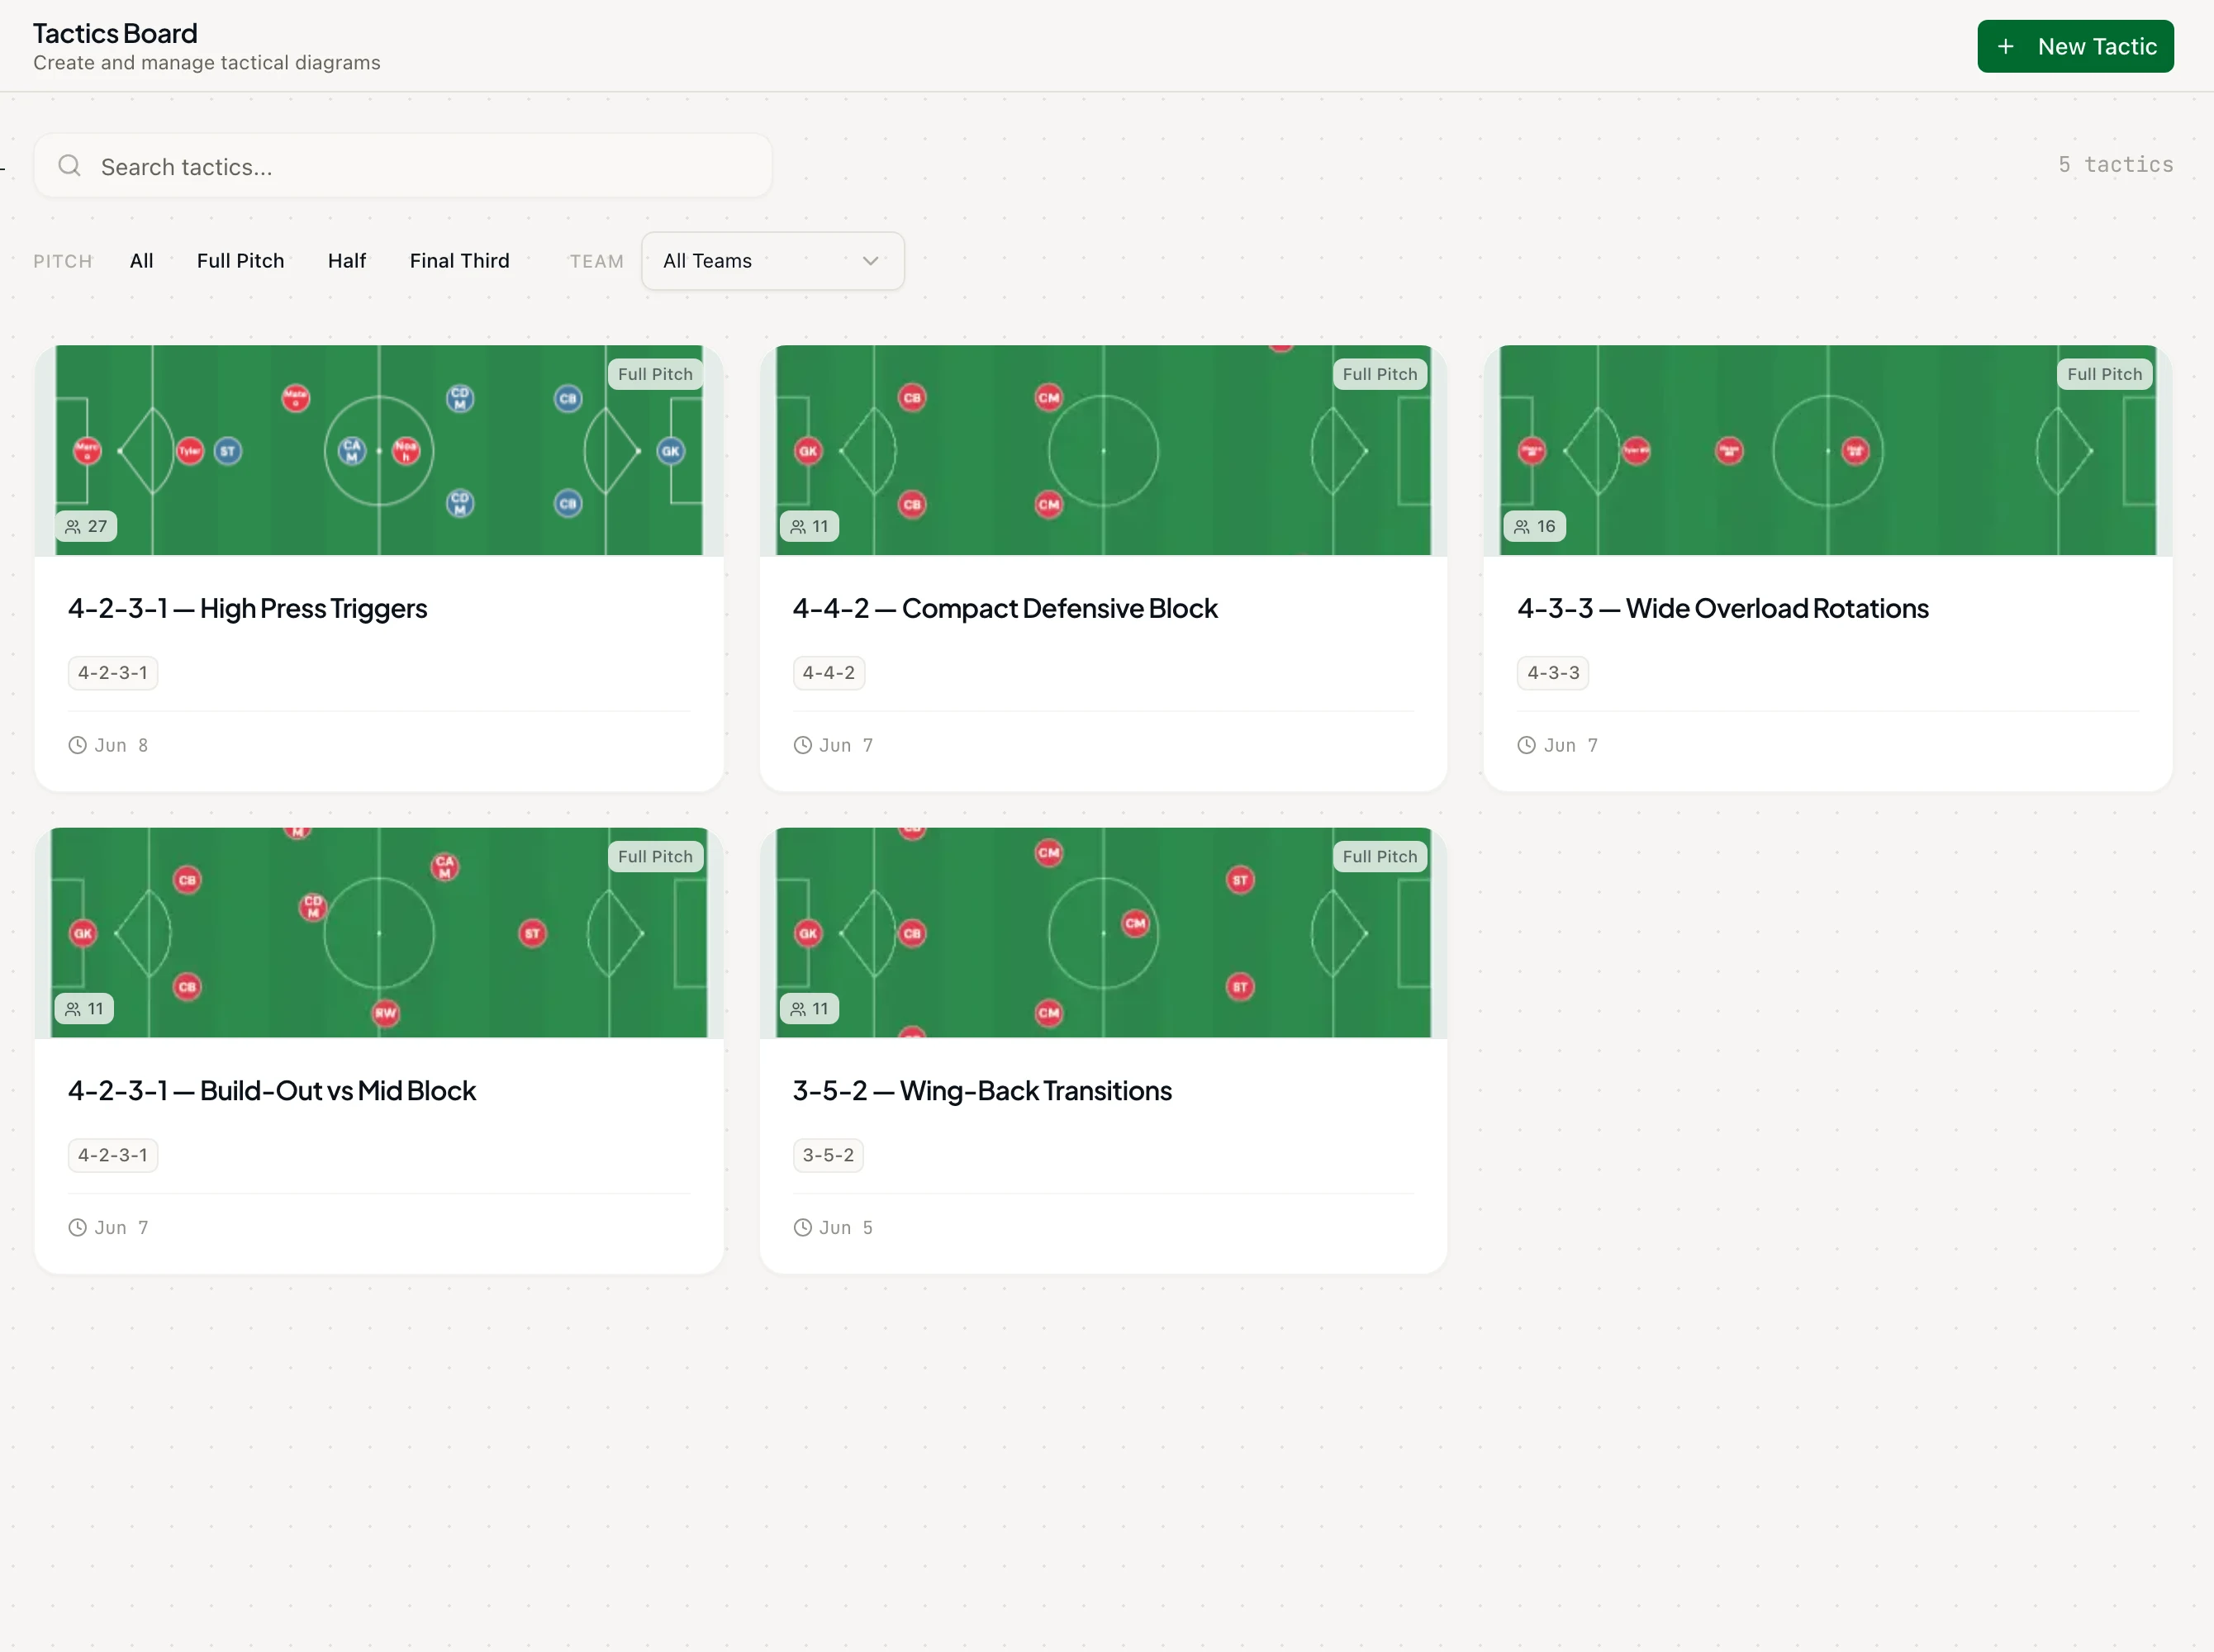2214x1652 pixels.
Task: Open High Press Triggers pitch thumbnail
Action: pos(379,450)
